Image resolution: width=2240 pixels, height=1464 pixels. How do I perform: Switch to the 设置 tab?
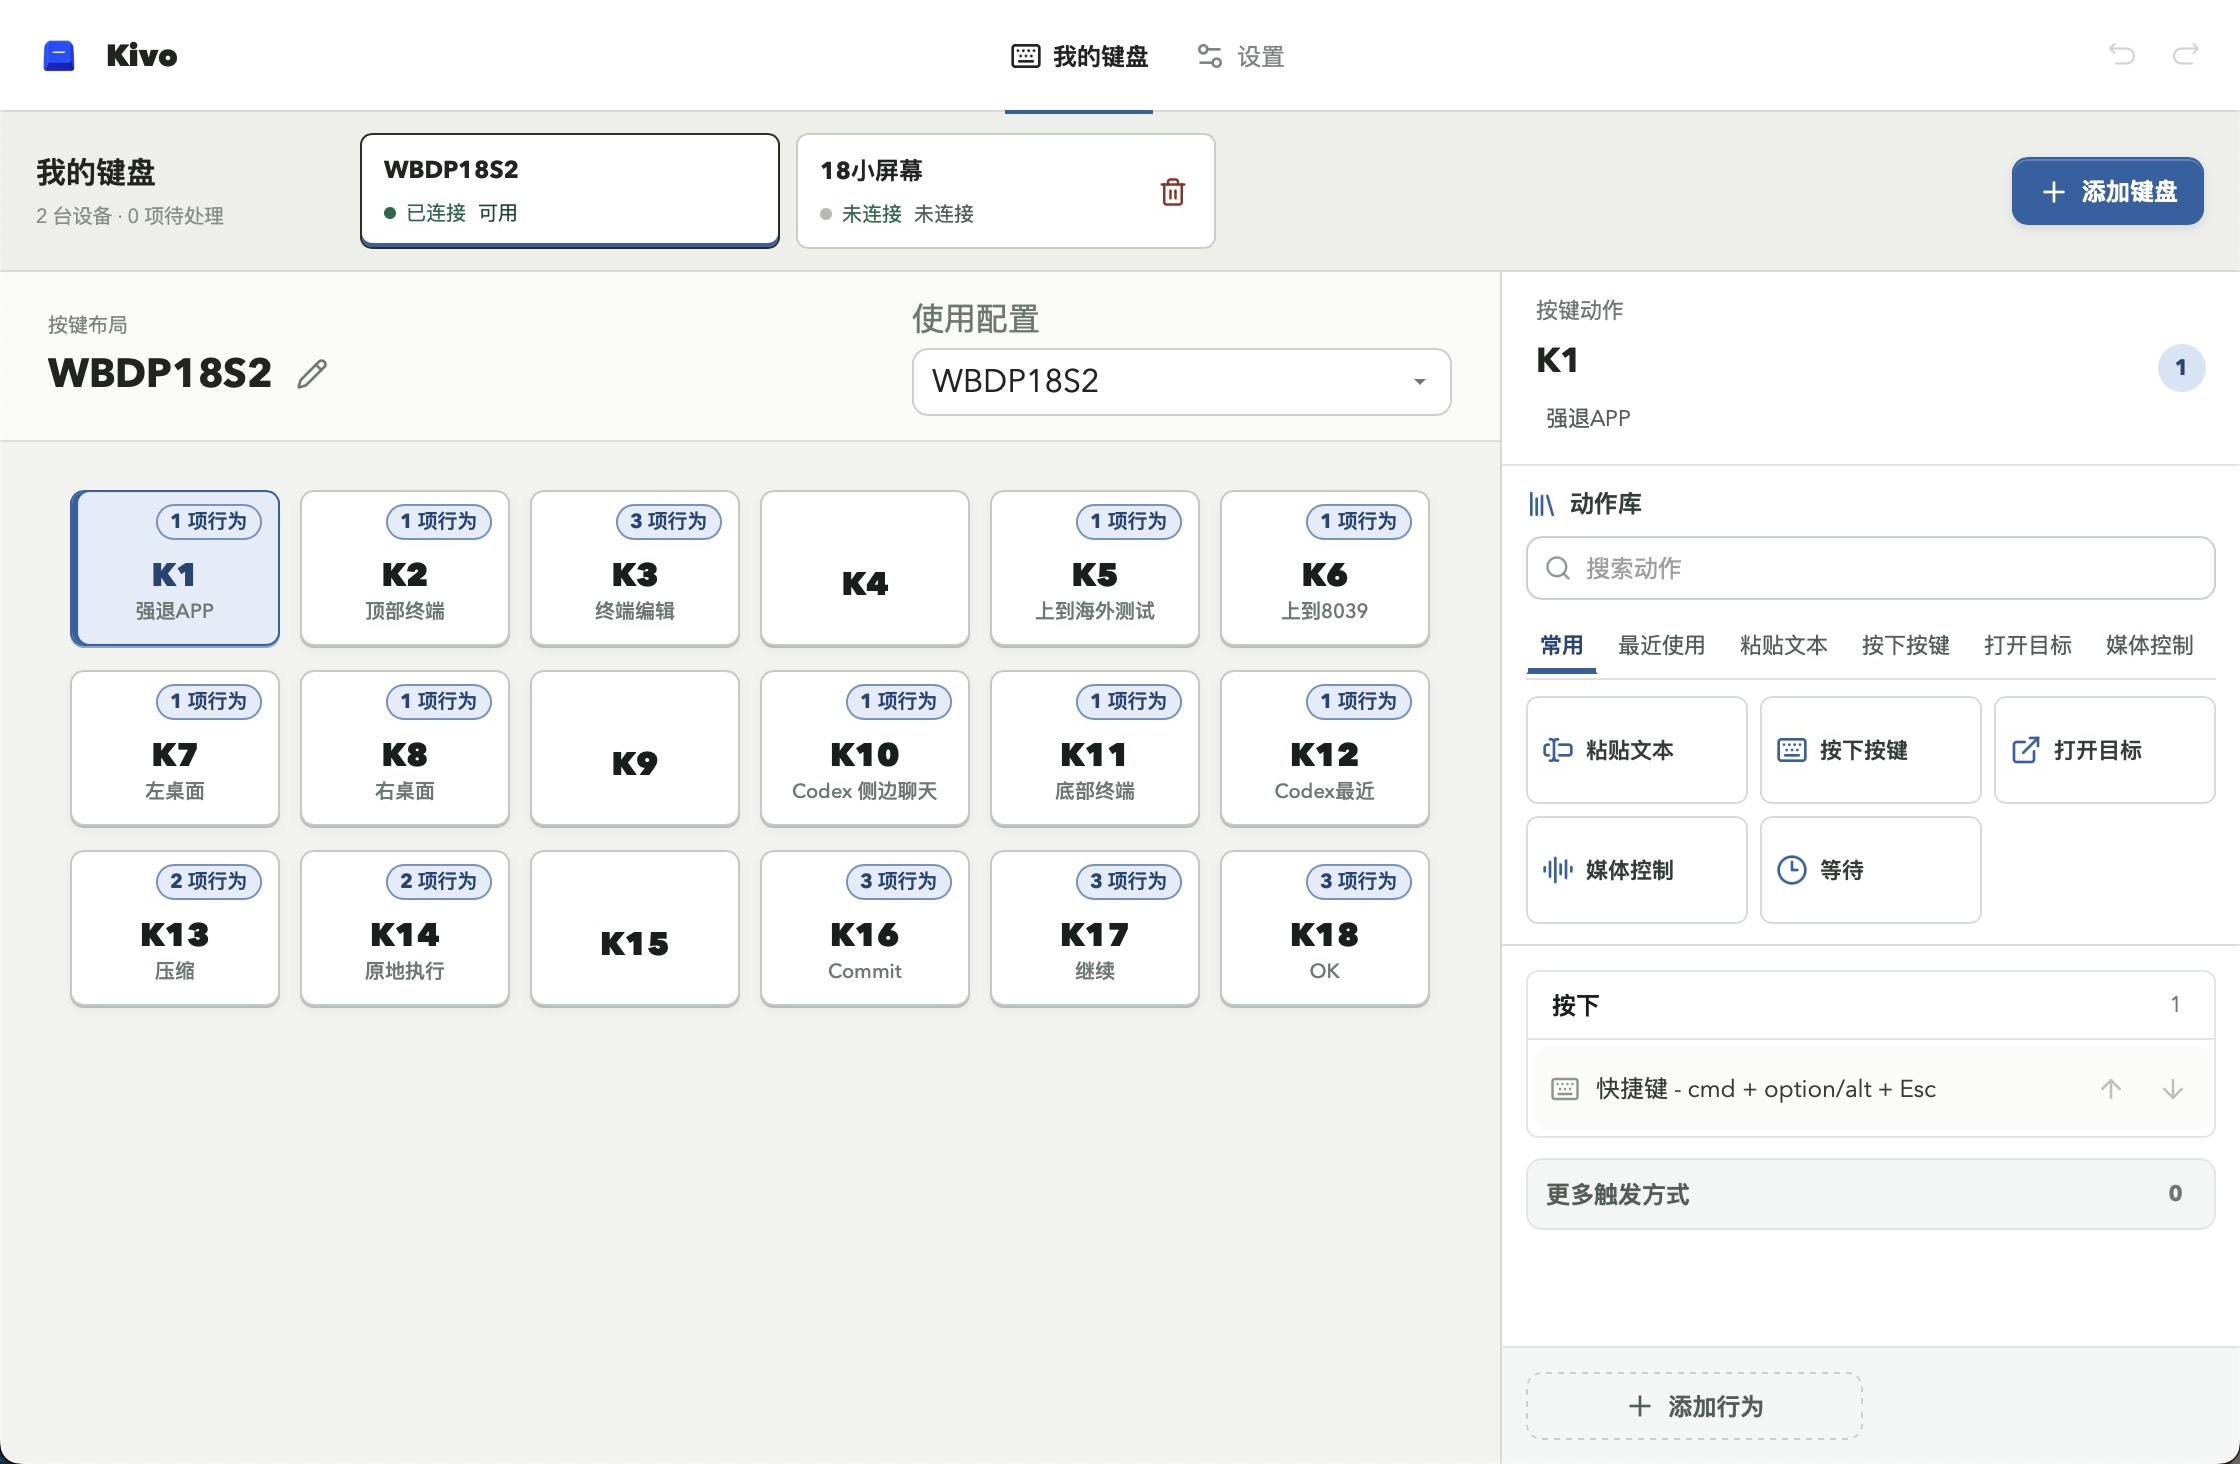pos(1241,57)
